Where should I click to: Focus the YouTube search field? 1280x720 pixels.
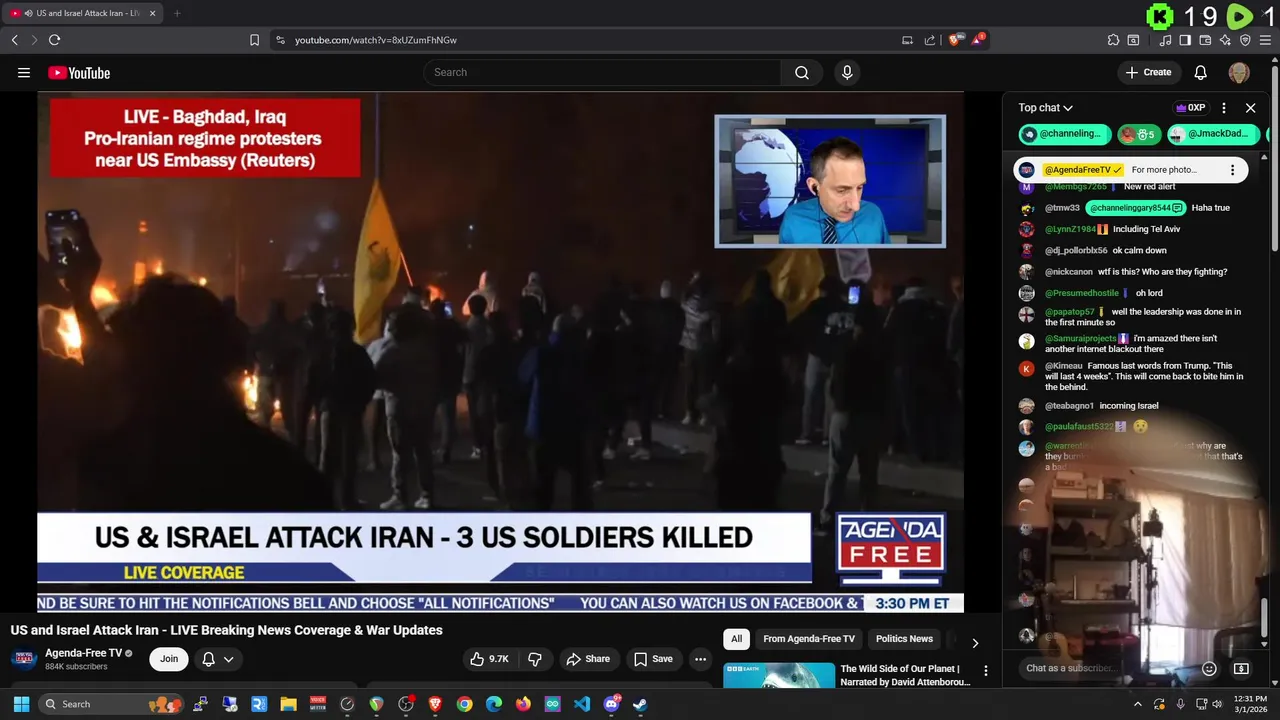(602, 72)
